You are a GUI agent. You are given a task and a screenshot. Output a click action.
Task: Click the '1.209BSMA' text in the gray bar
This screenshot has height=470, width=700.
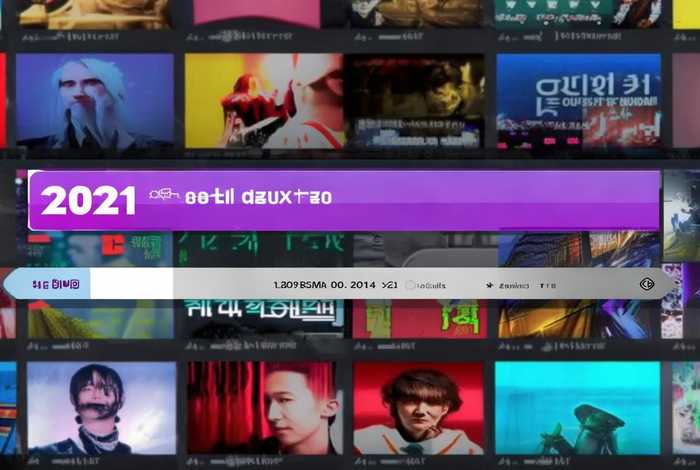[300, 285]
